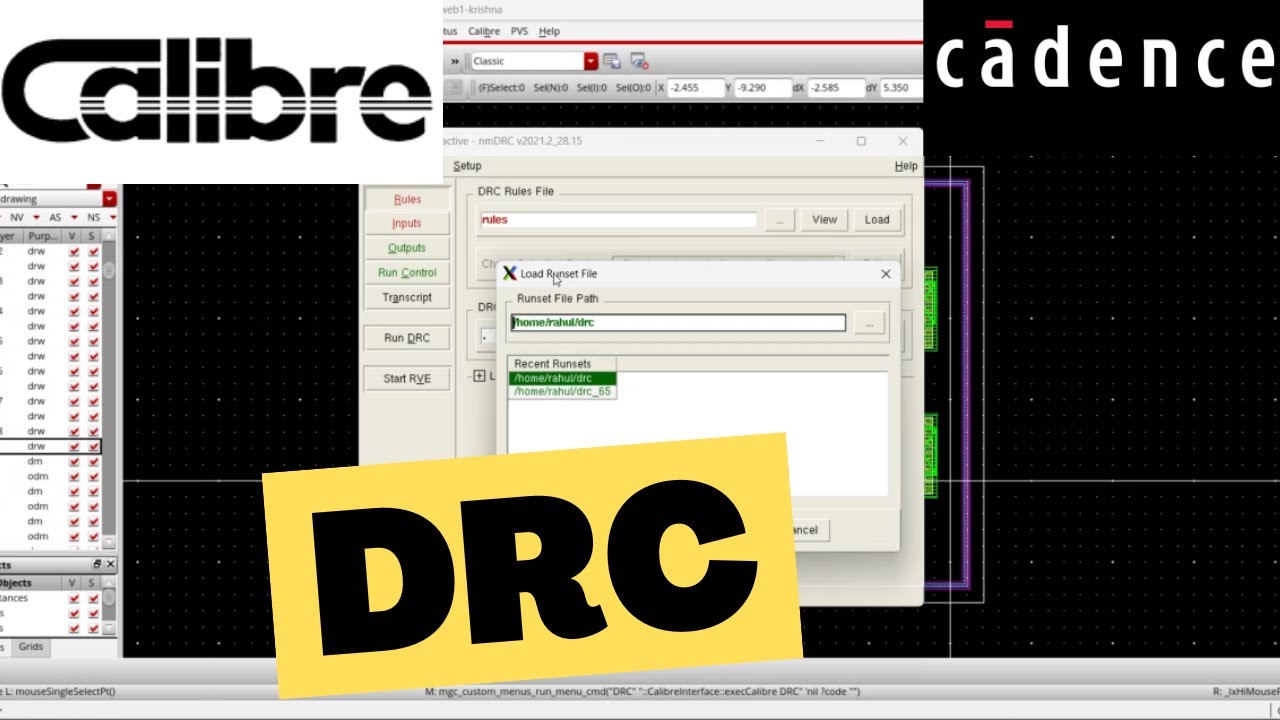Viewport: 1280px width, 720px height.
Task: Click the (F)Select:0 status text
Action: pyautogui.click(x=501, y=88)
